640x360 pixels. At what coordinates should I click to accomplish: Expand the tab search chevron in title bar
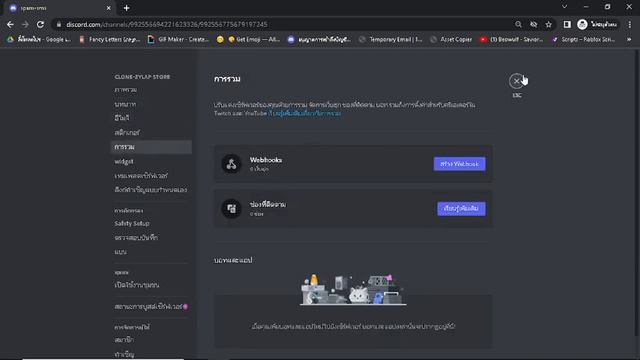tap(564, 7)
